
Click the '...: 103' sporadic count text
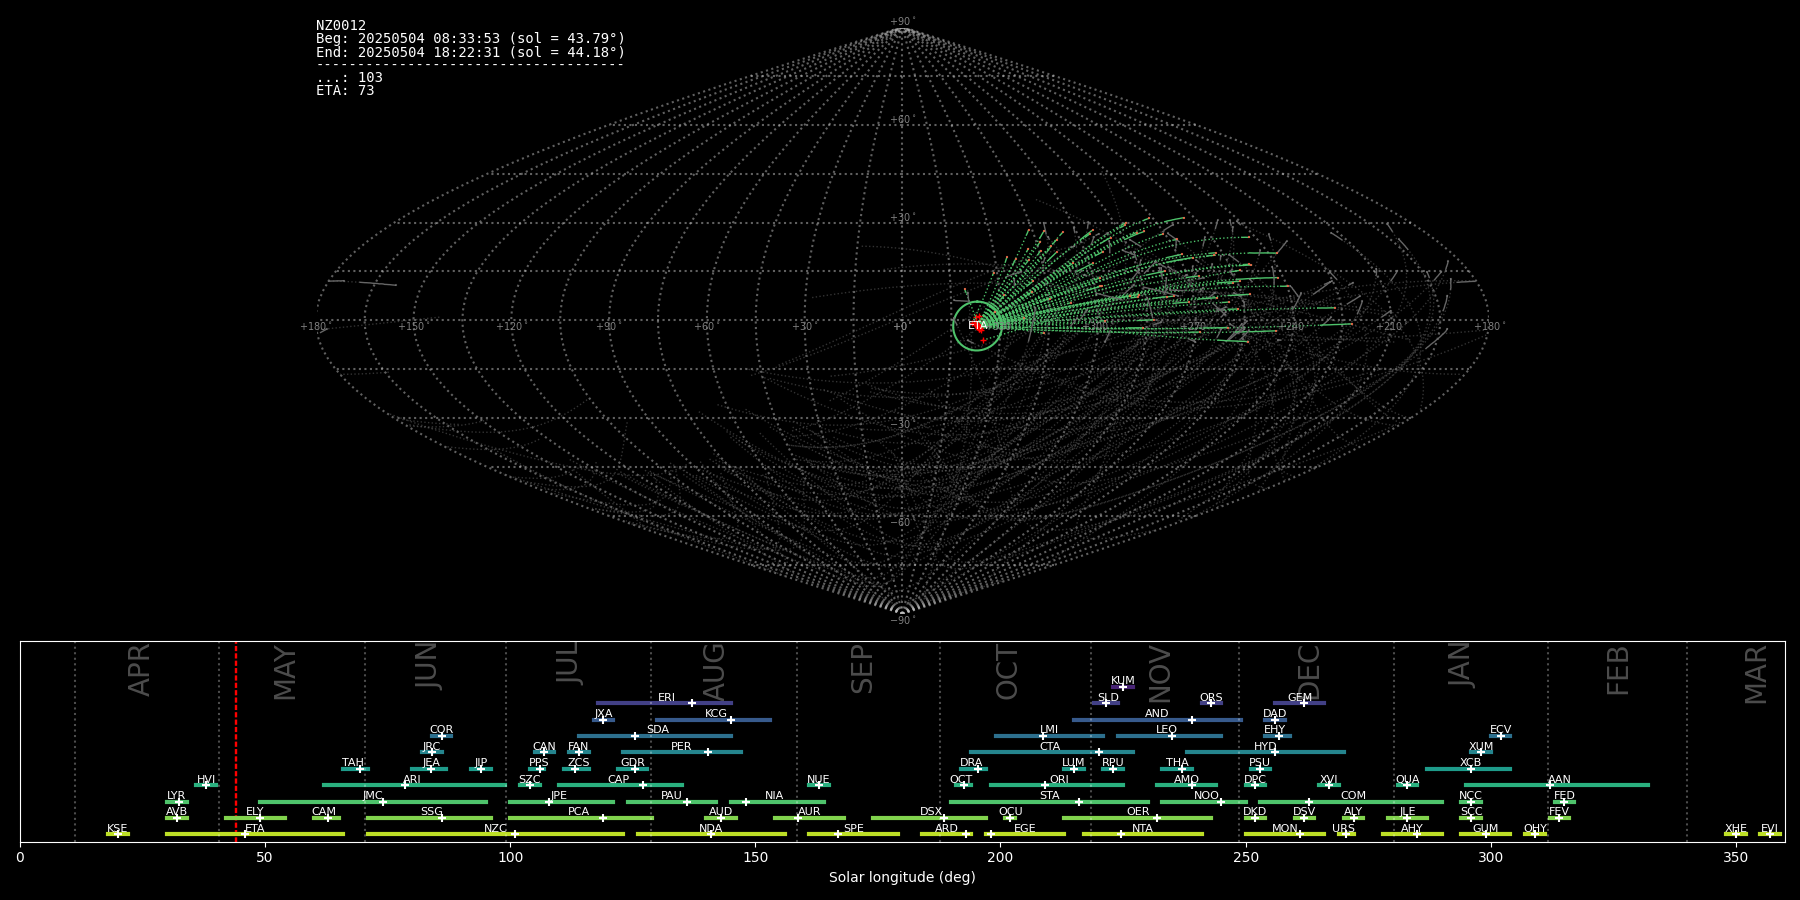tap(349, 77)
